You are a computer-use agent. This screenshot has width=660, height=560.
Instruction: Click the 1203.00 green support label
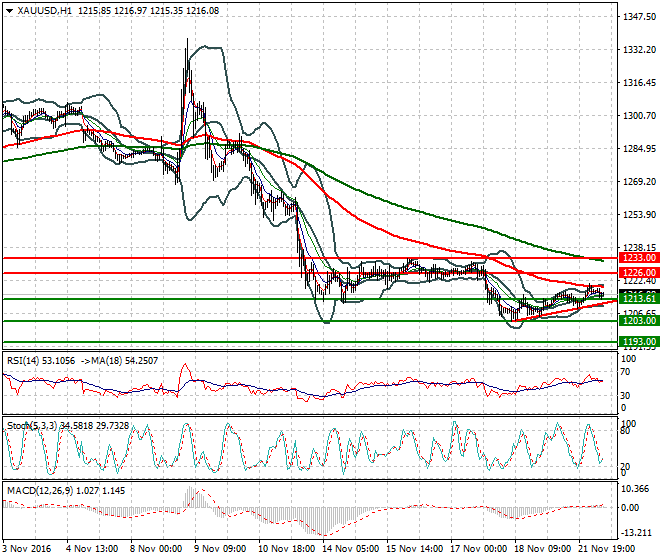(x=639, y=321)
